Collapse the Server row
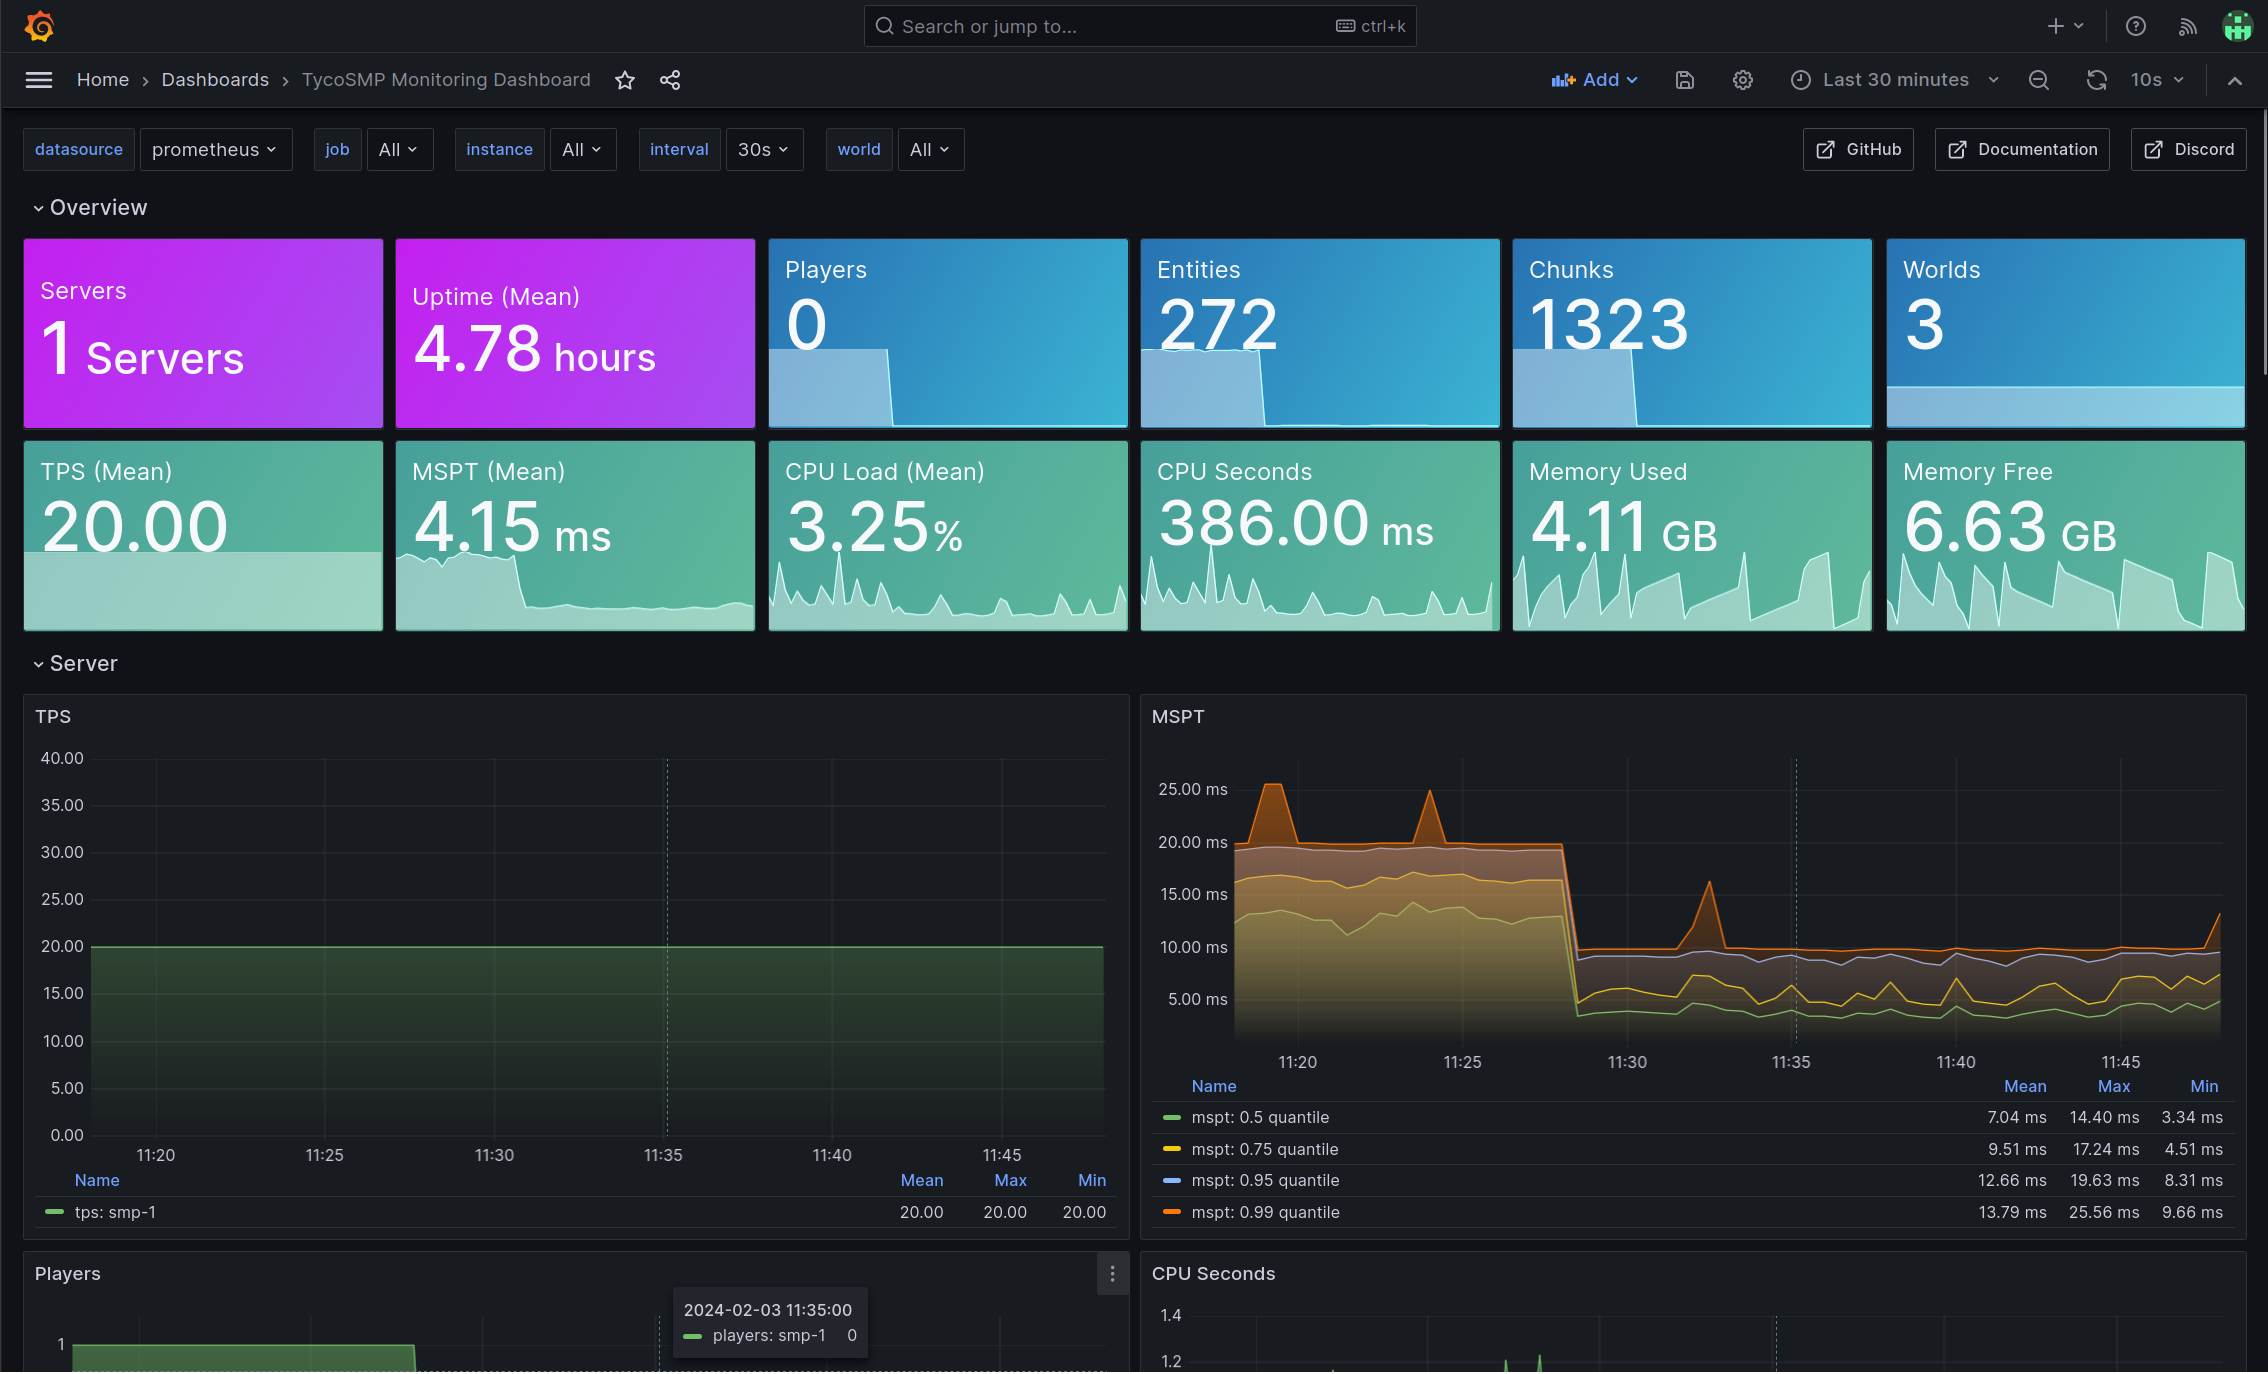This screenshot has width=2268, height=1374. 75,663
